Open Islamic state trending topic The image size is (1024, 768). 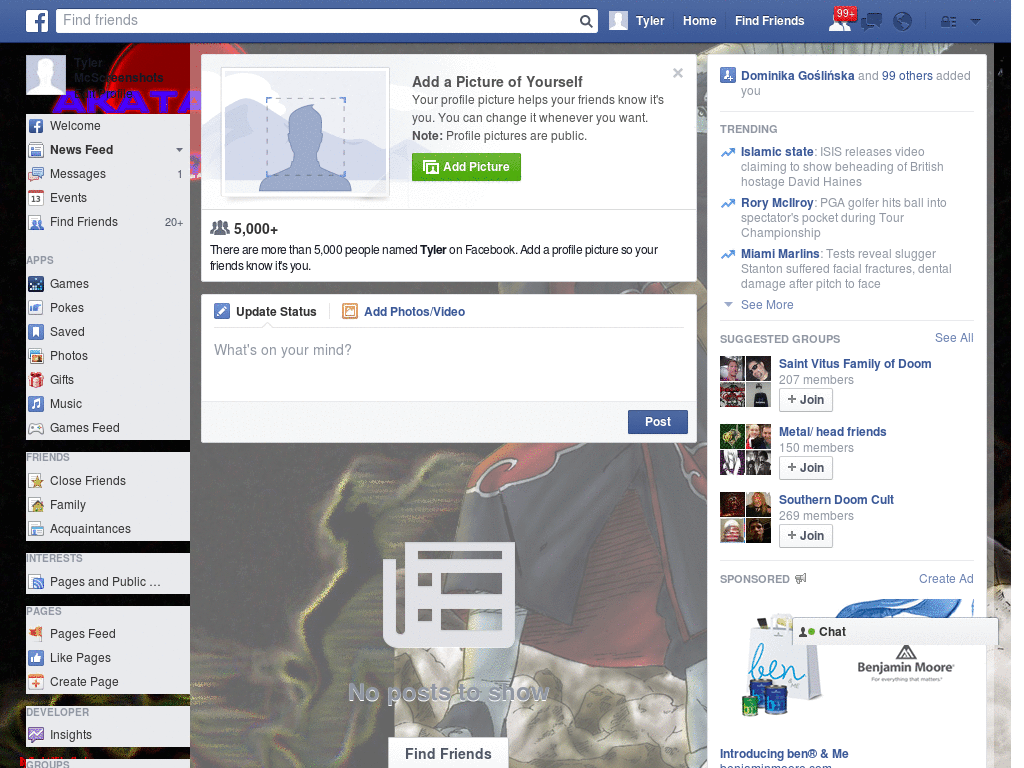coord(777,152)
